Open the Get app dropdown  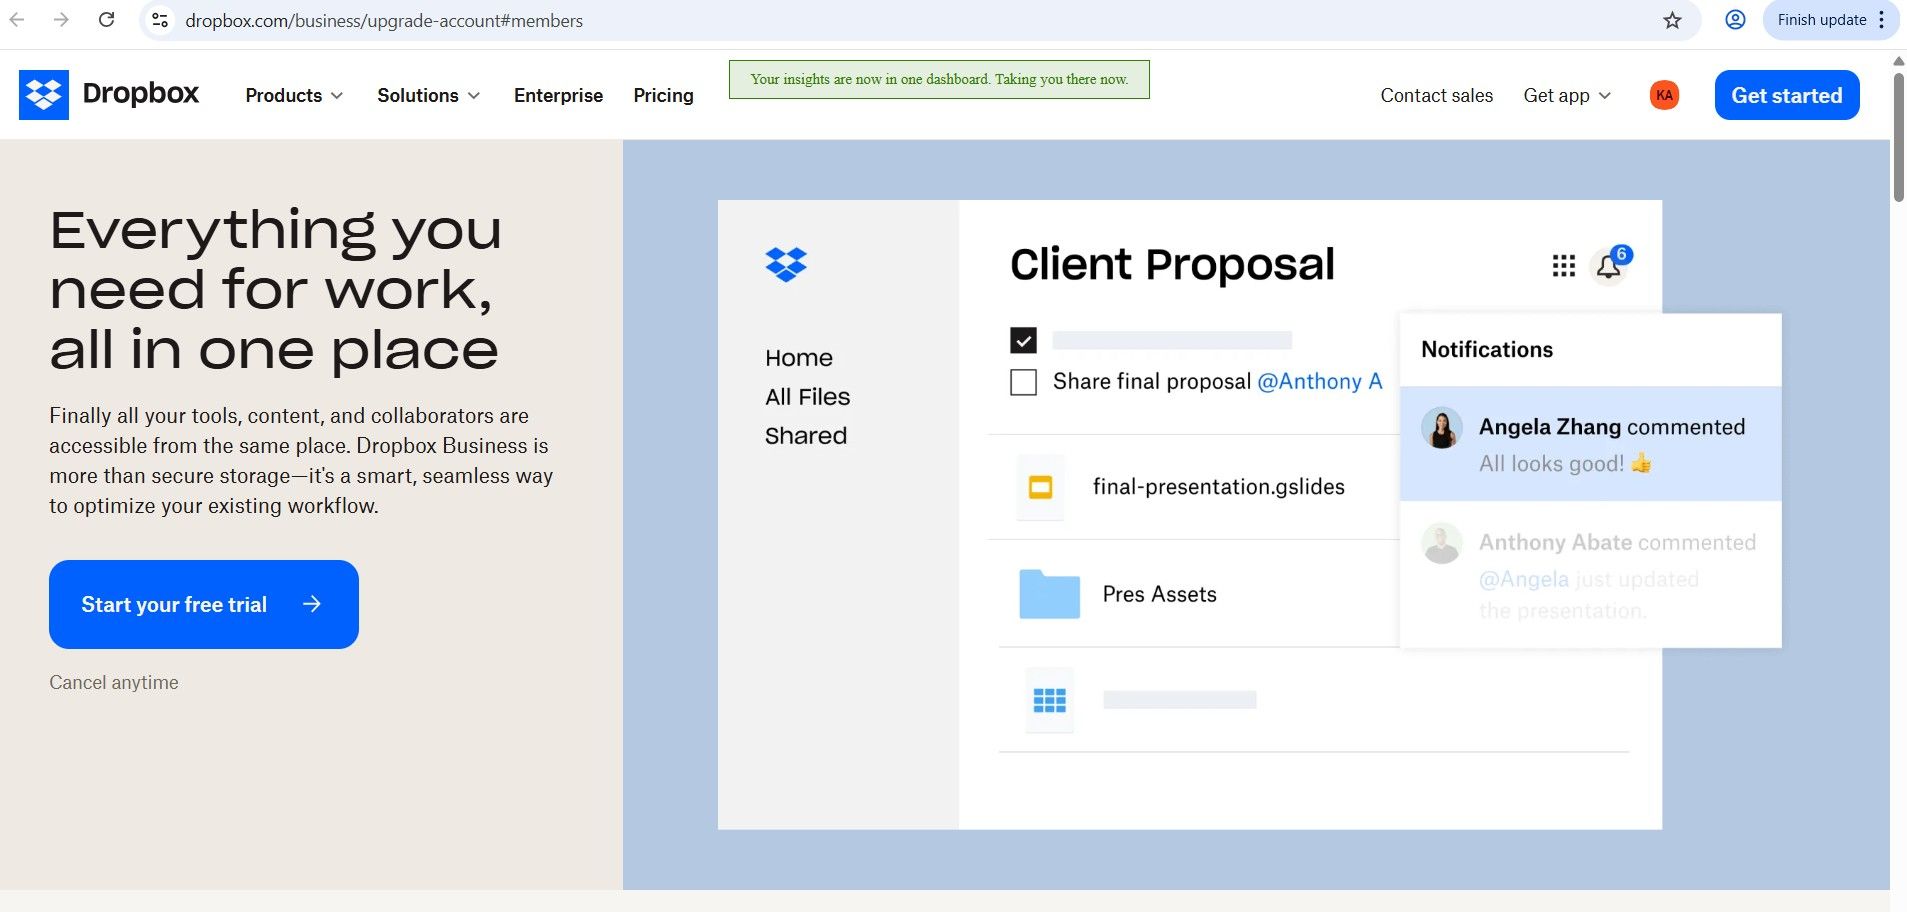tap(1567, 95)
